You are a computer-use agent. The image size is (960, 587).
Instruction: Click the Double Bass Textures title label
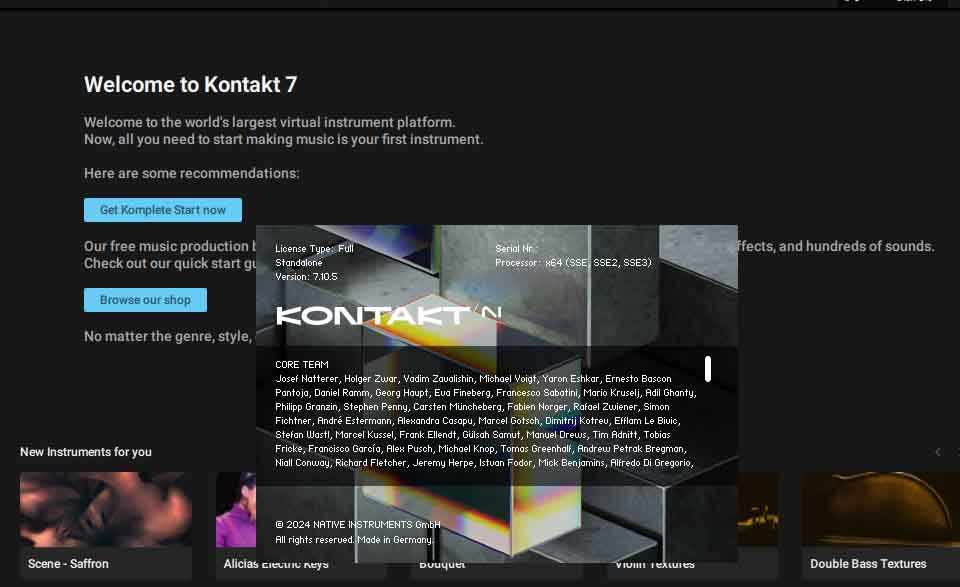pyautogui.click(x=868, y=564)
